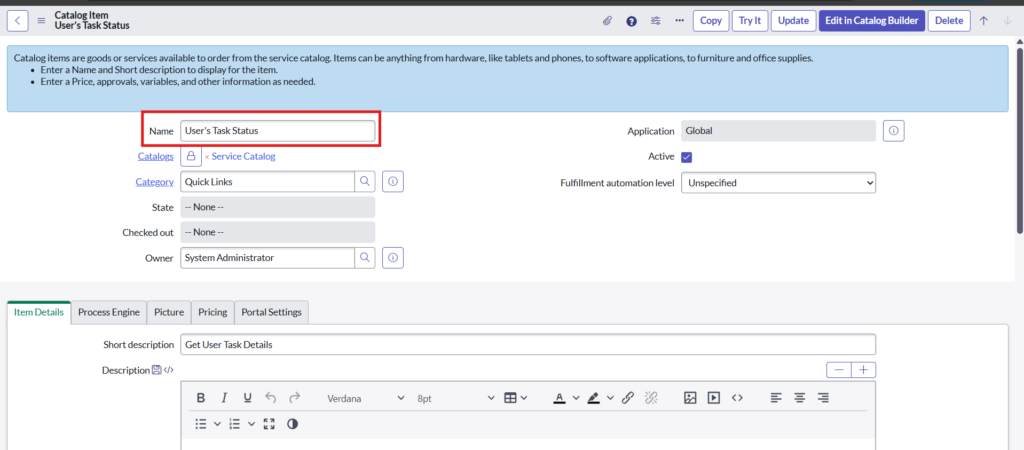Uncheck the Active checkbox
The height and width of the screenshot is (450, 1024).
coord(687,157)
